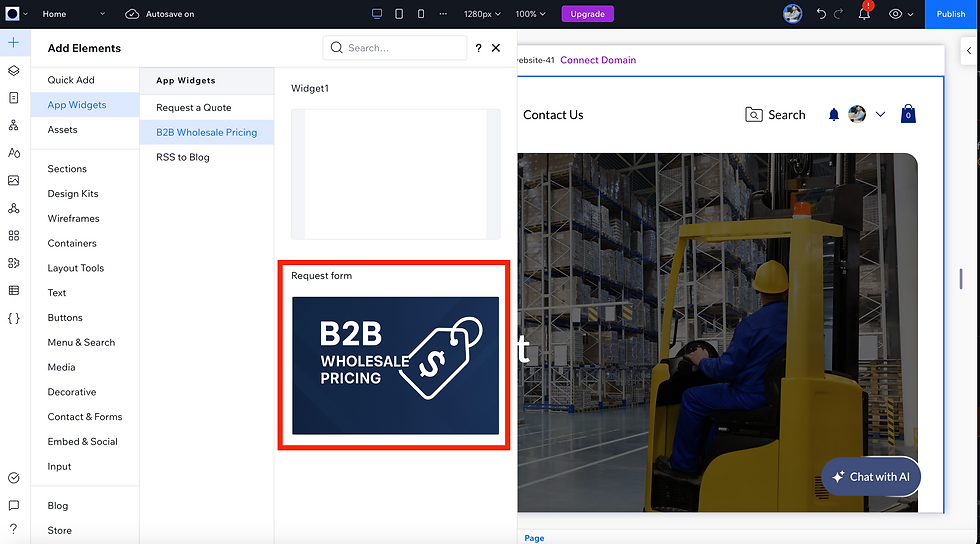The height and width of the screenshot is (544, 980).
Task: Close the Add Elements panel
Action: tap(496, 48)
